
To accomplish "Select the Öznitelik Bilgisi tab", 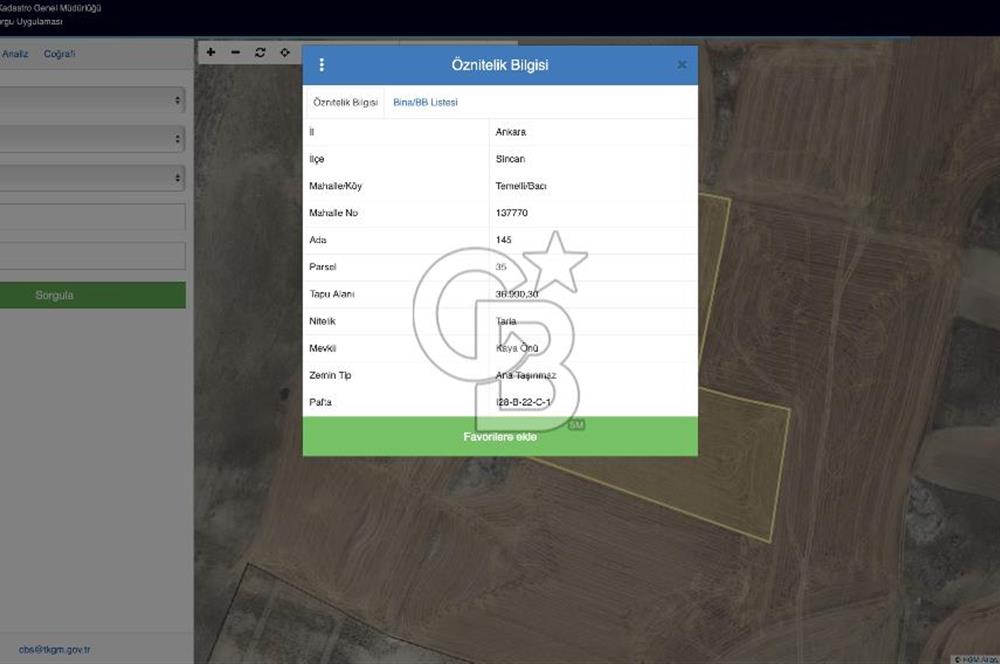I will [x=345, y=102].
